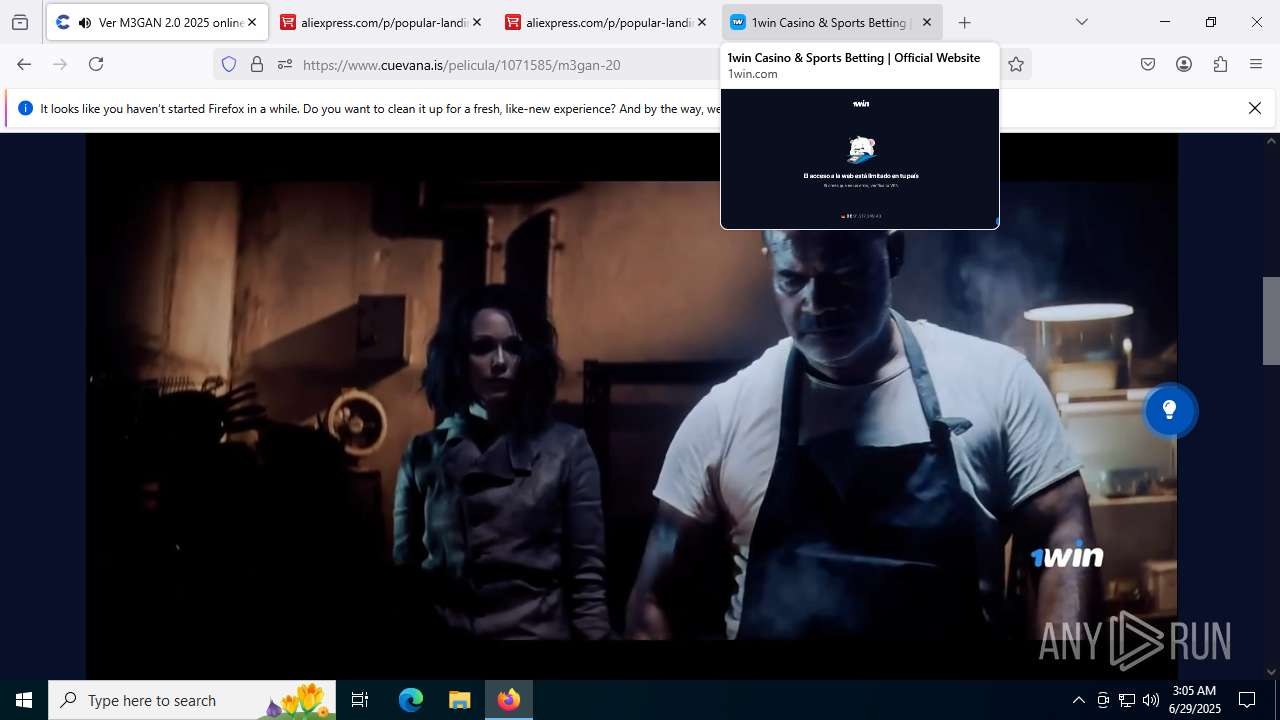Open the volume control in system tray
1280x720 pixels.
1151,700
